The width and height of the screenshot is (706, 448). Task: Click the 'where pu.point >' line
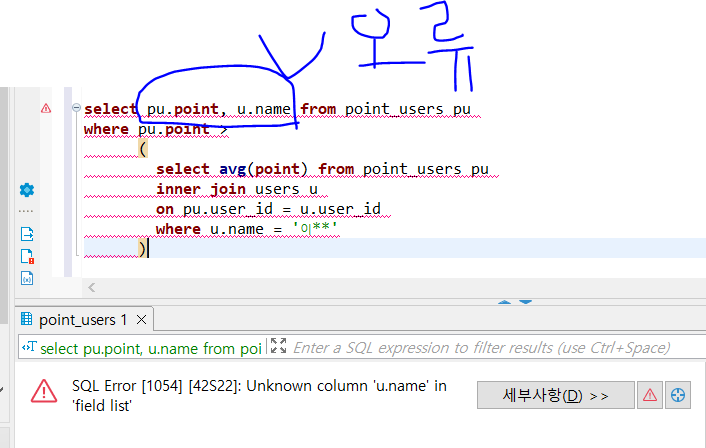coord(156,130)
